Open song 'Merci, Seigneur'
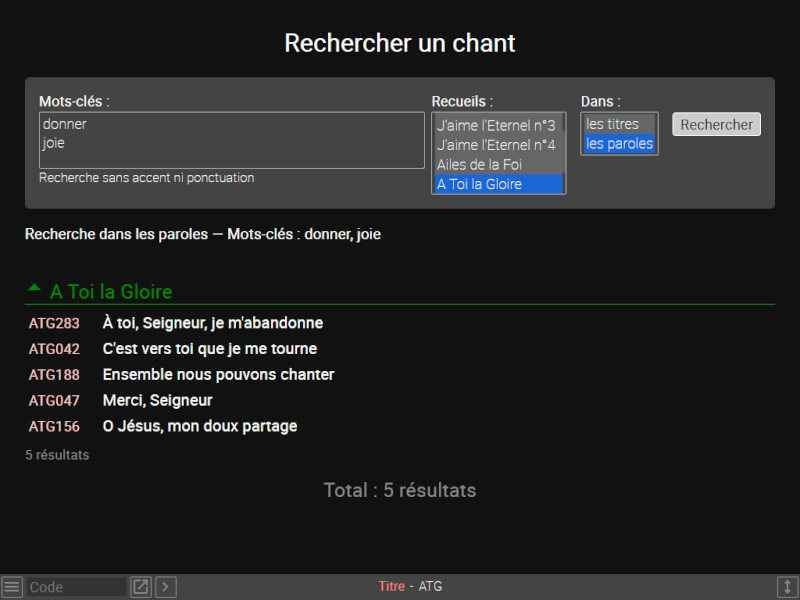 [x=157, y=400]
